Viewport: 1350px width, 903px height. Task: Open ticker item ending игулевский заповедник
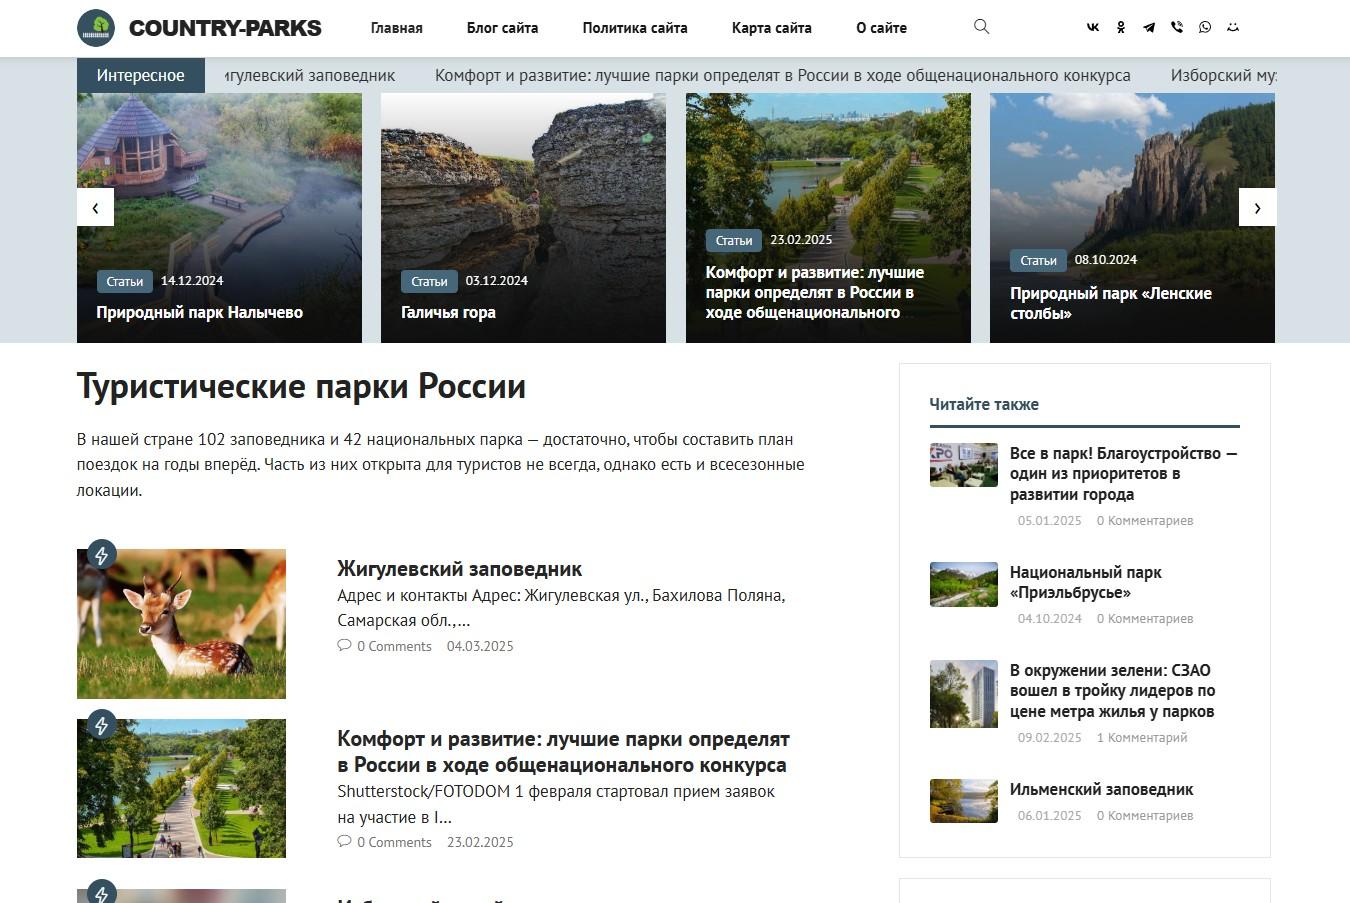coord(310,75)
